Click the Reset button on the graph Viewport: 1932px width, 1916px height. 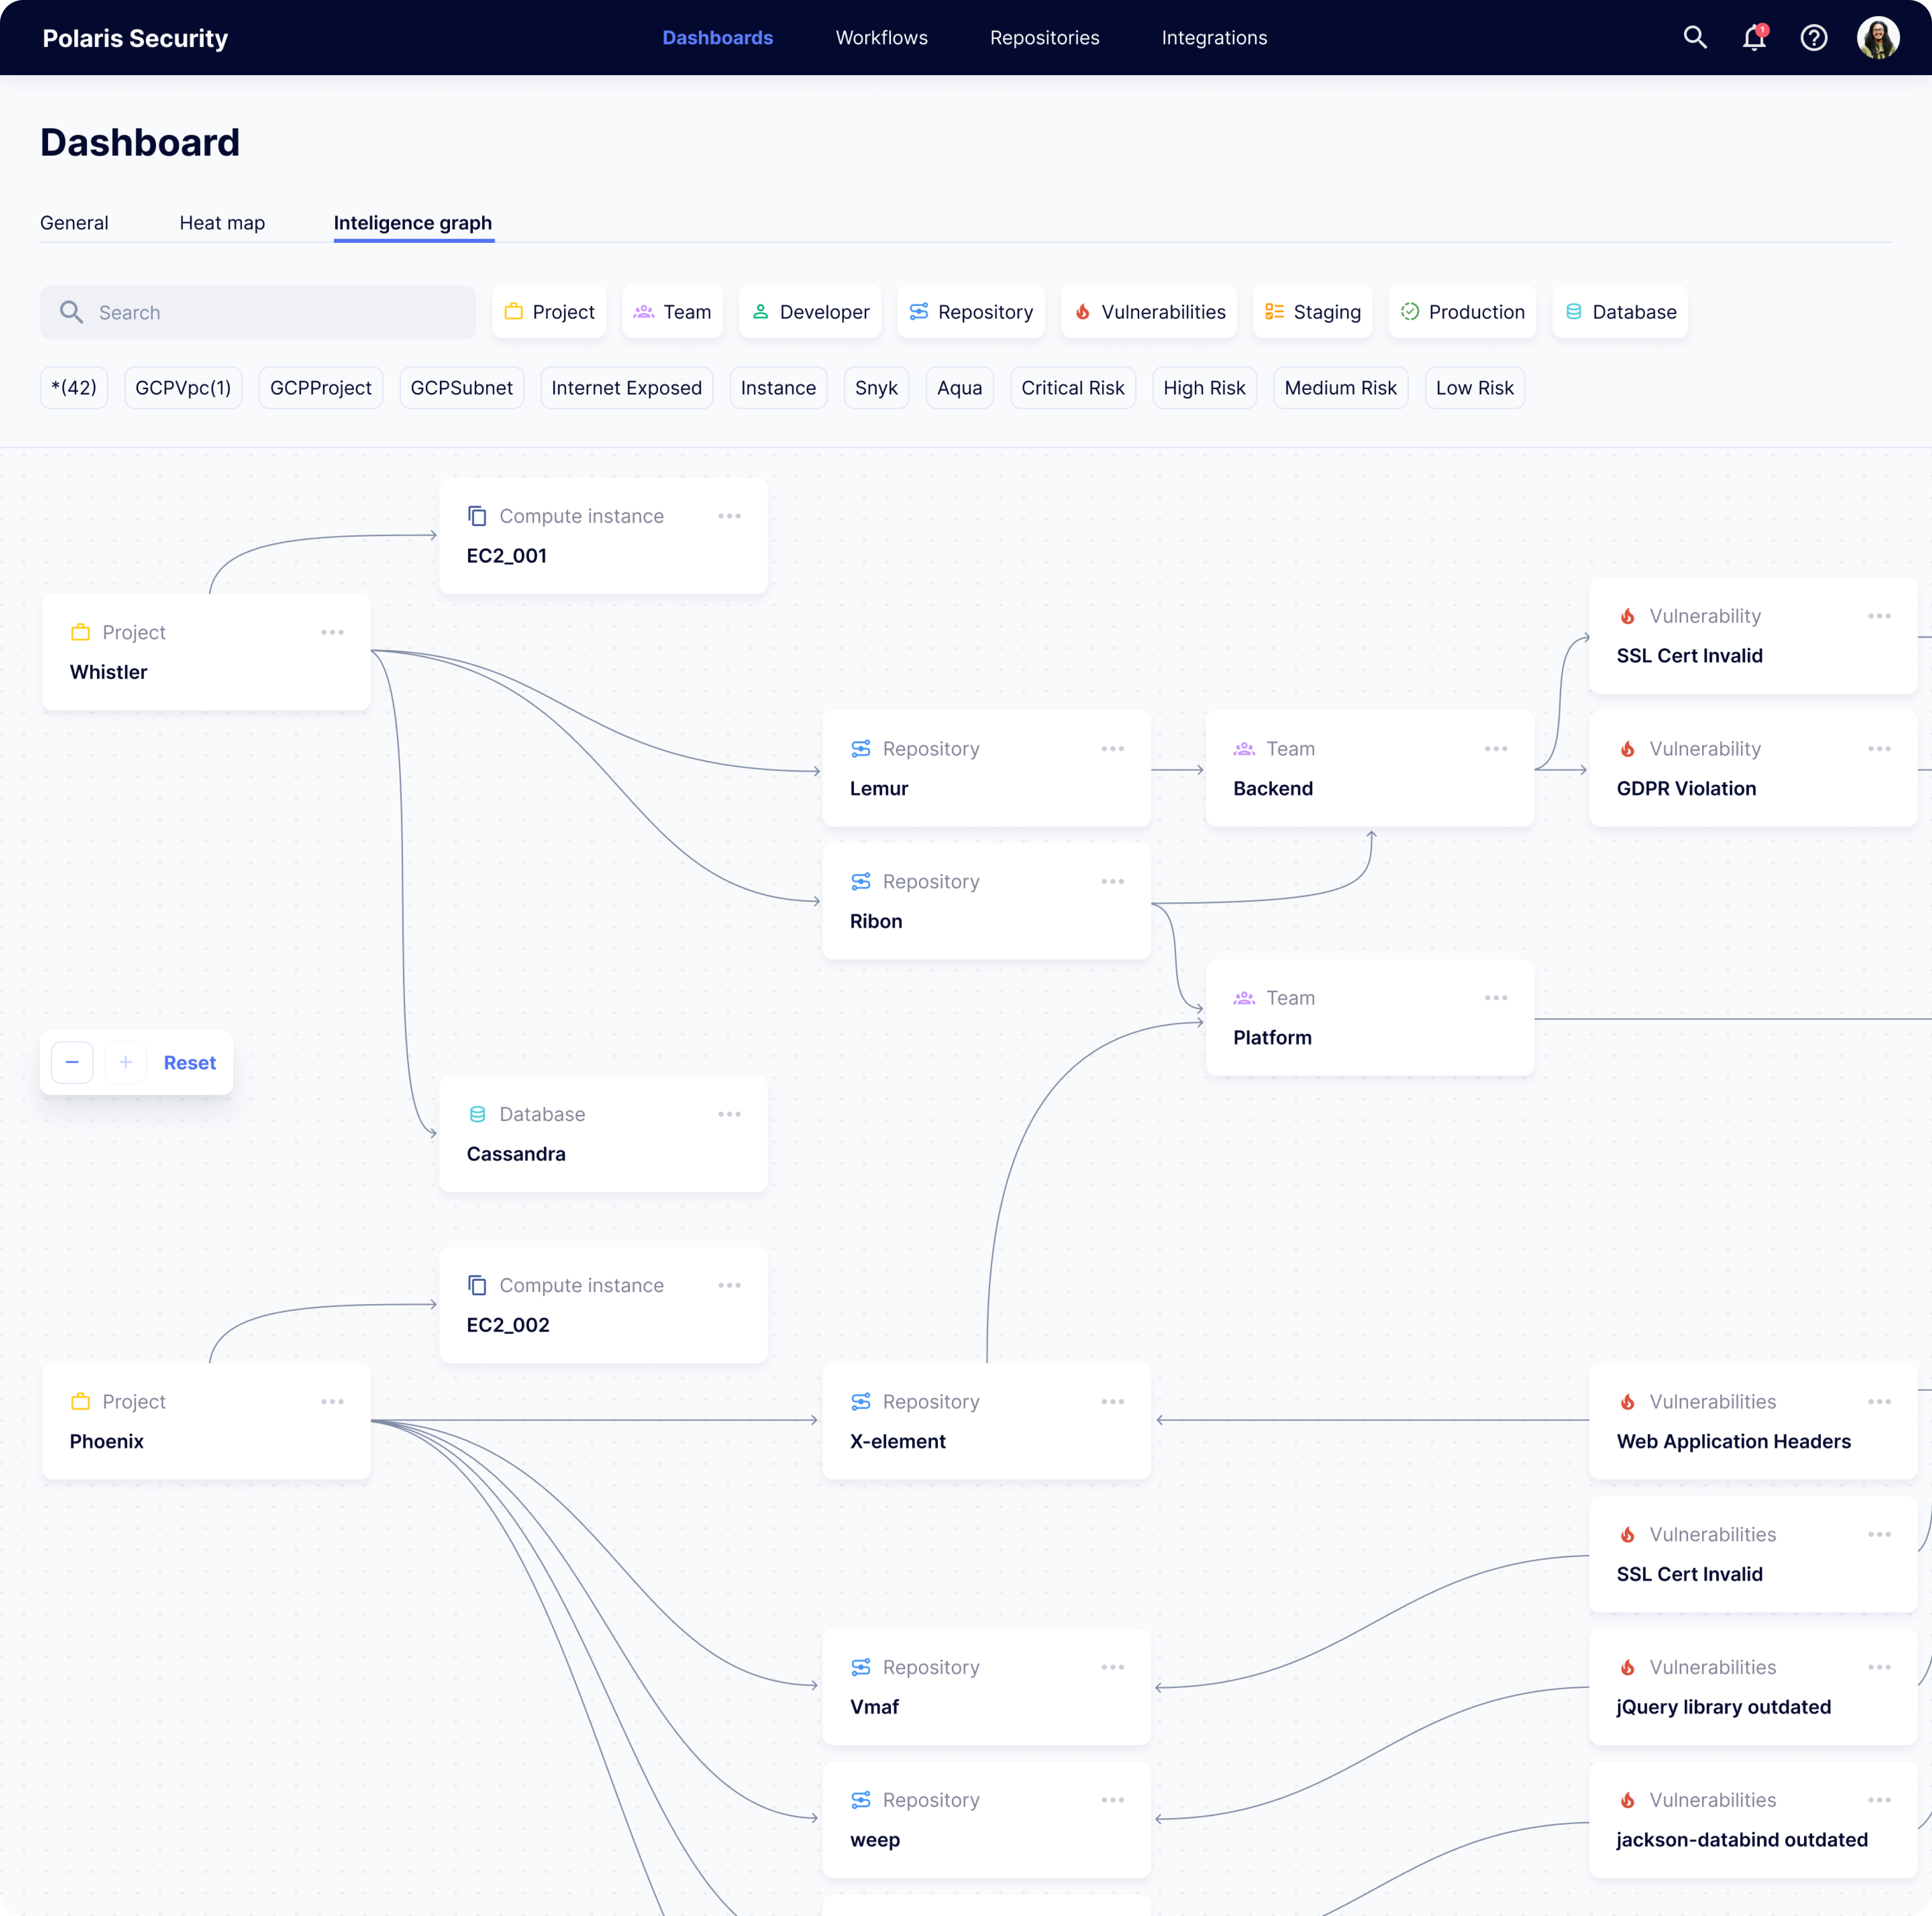point(190,1062)
